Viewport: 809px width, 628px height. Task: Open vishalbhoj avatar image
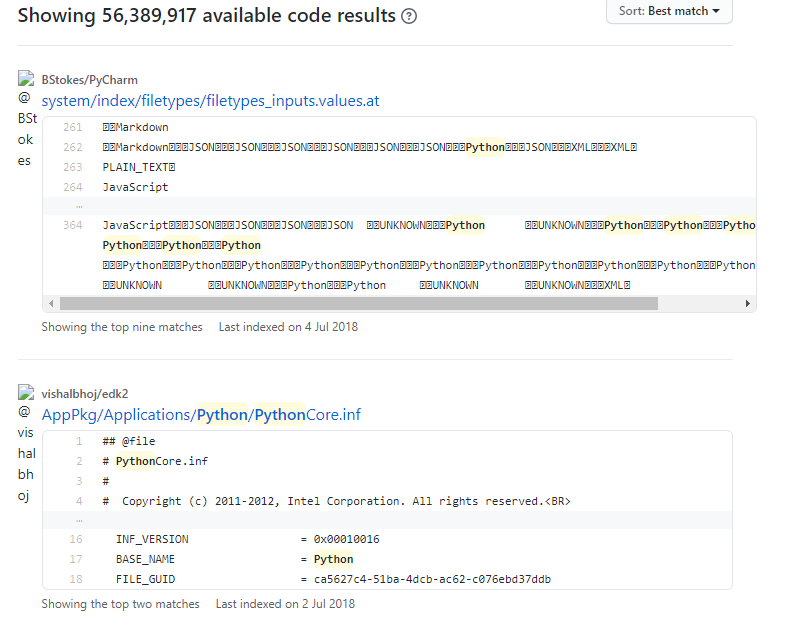(x=26, y=392)
